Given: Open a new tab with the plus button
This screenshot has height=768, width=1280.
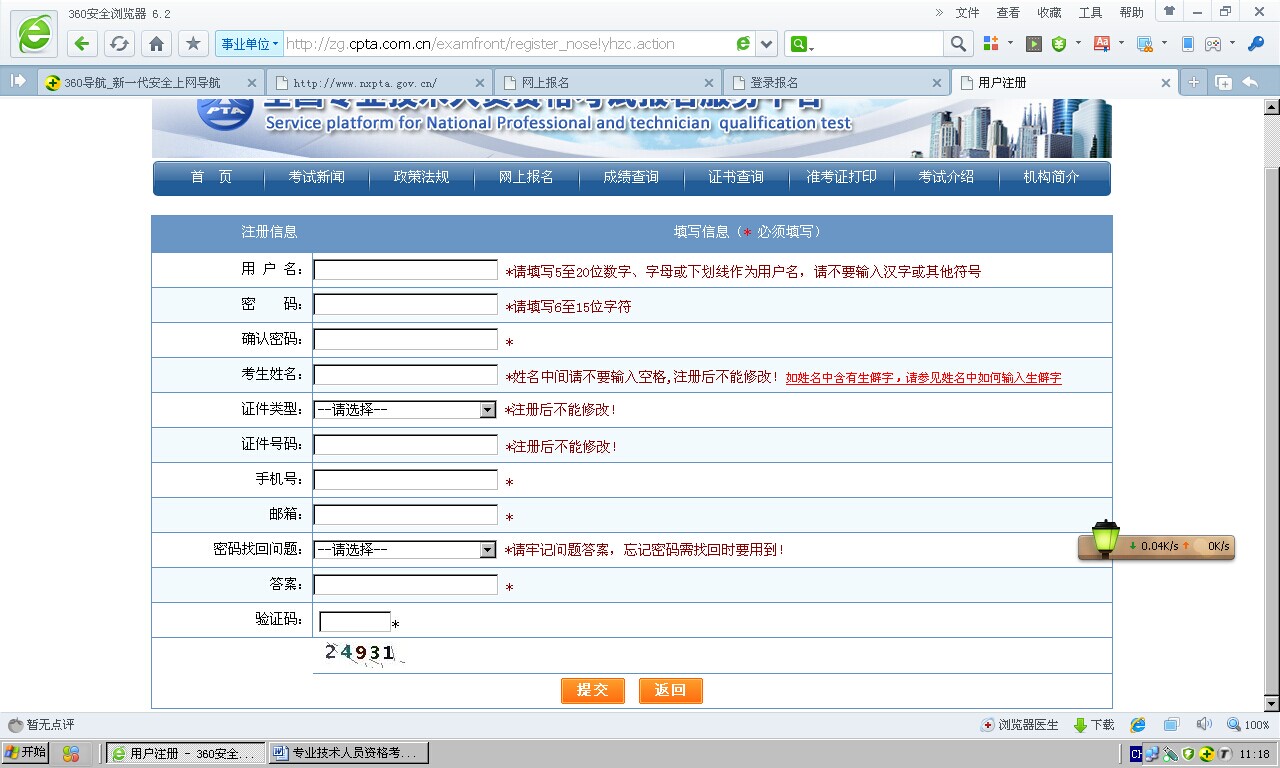Looking at the screenshot, I should tap(1193, 83).
